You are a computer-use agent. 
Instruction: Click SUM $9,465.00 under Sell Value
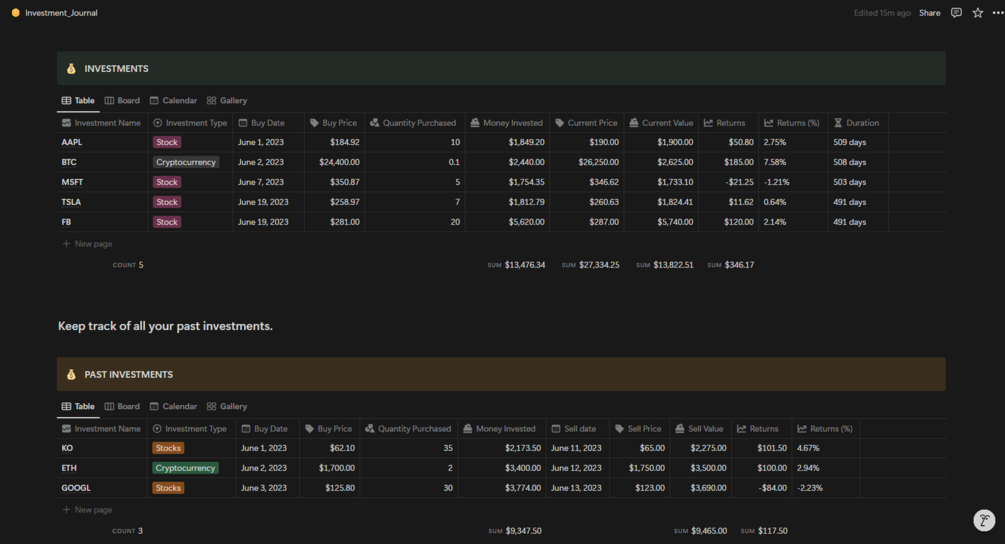coord(701,531)
